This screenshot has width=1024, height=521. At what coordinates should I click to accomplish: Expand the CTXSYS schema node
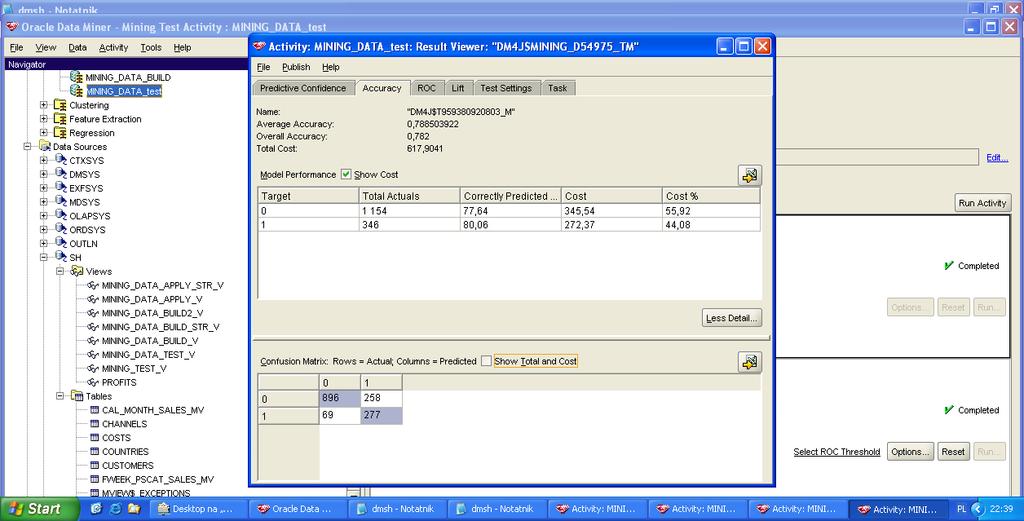pyautogui.click(x=43, y=160)
